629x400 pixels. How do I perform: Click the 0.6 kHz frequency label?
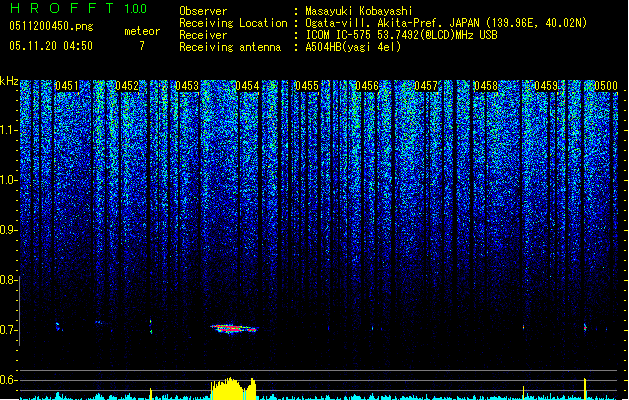pyautogui.click(x=9, y=380)
